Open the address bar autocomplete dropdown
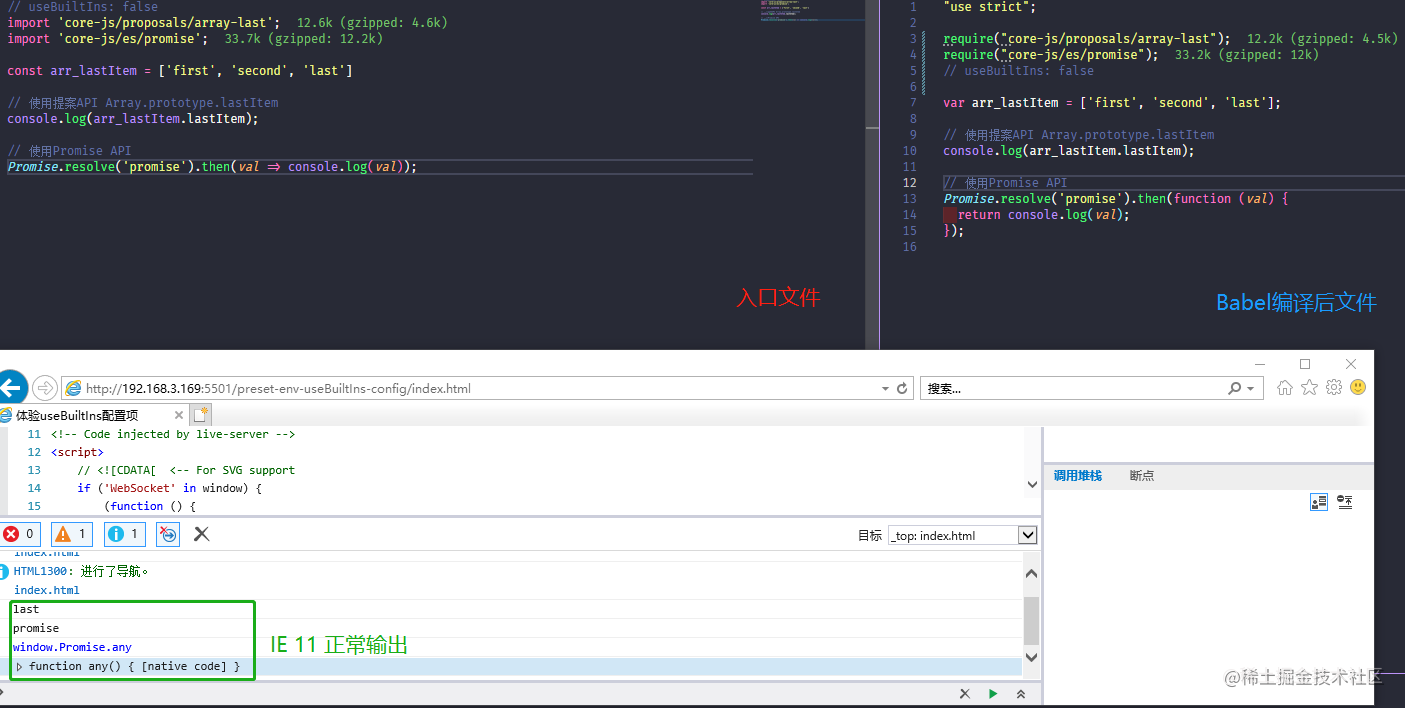Screen dimensions: 1405x708 click(x=885, y=388)
